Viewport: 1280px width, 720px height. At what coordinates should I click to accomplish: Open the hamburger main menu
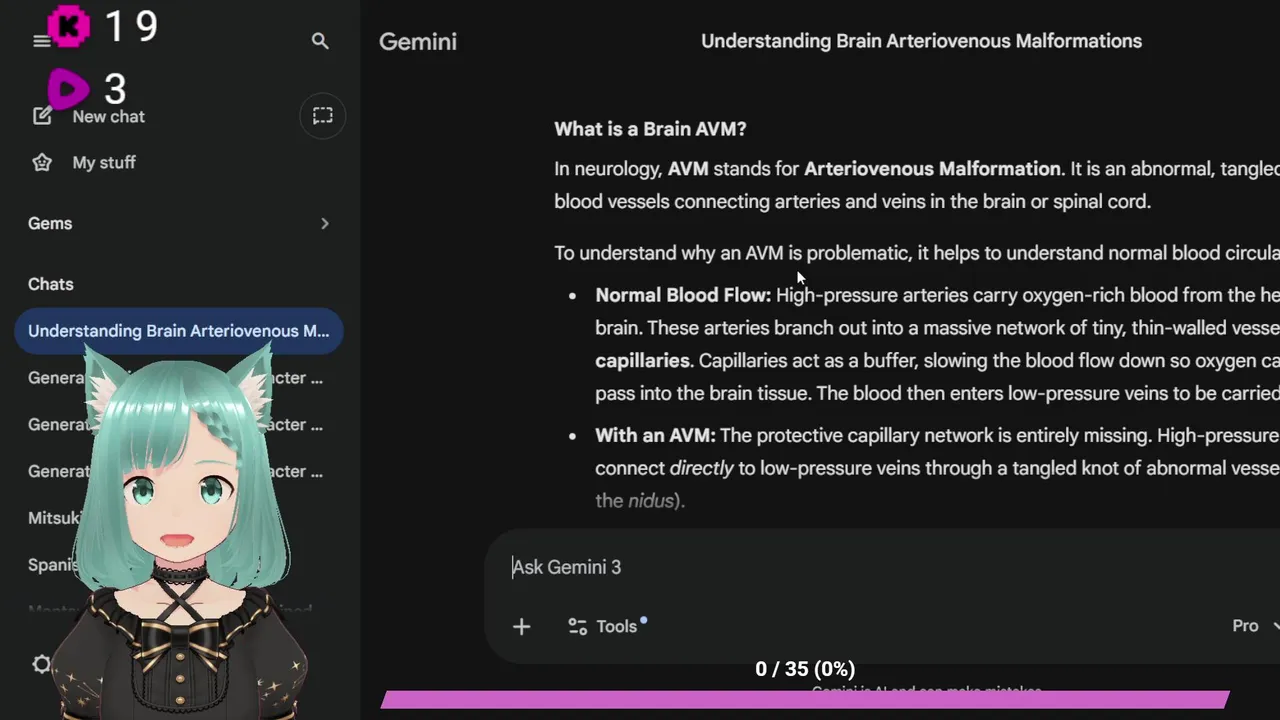pos(41,41)
